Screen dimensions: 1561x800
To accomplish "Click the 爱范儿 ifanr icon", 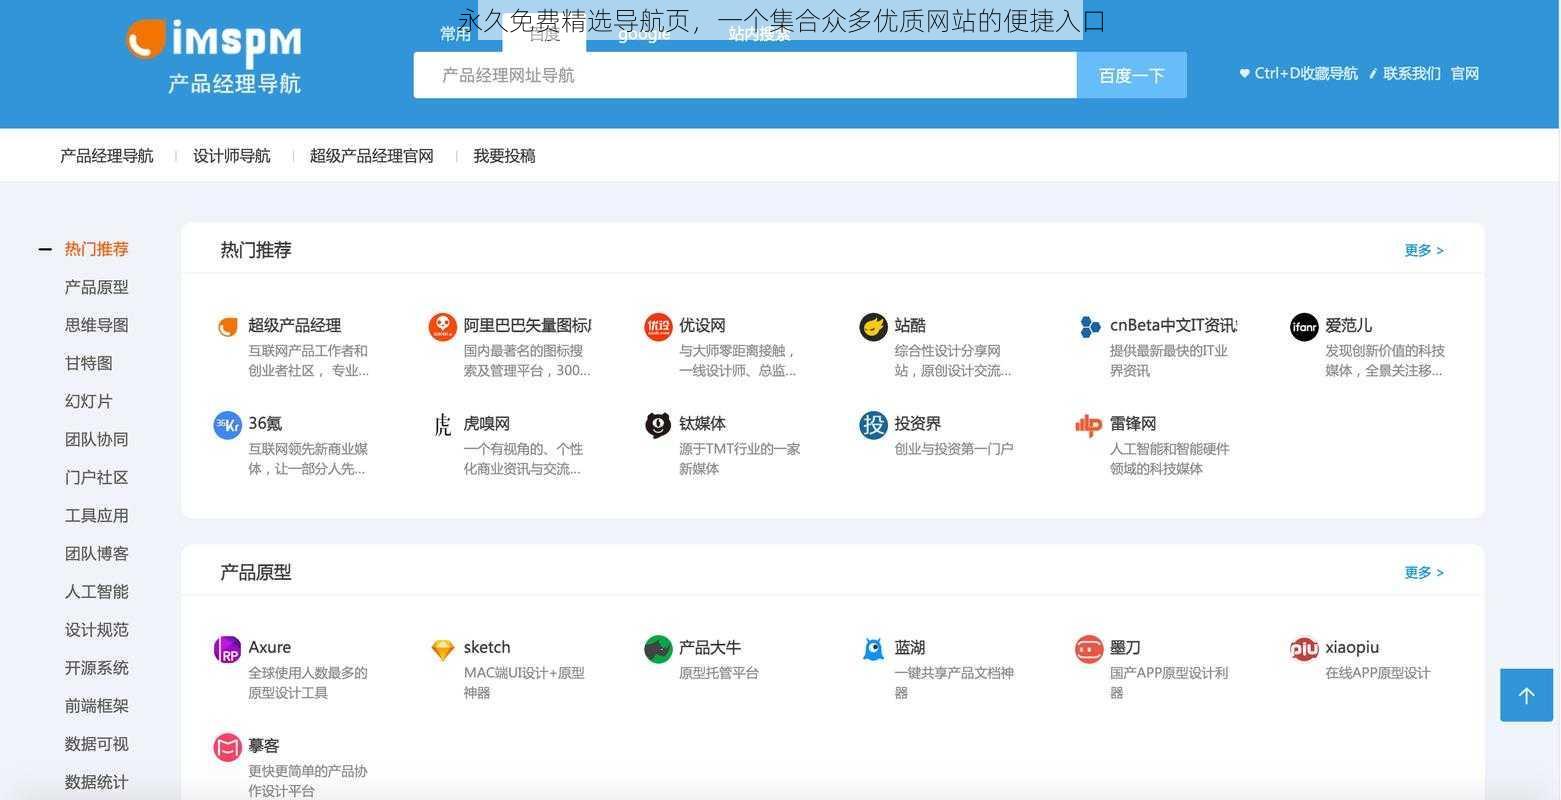I will 1304,327.
